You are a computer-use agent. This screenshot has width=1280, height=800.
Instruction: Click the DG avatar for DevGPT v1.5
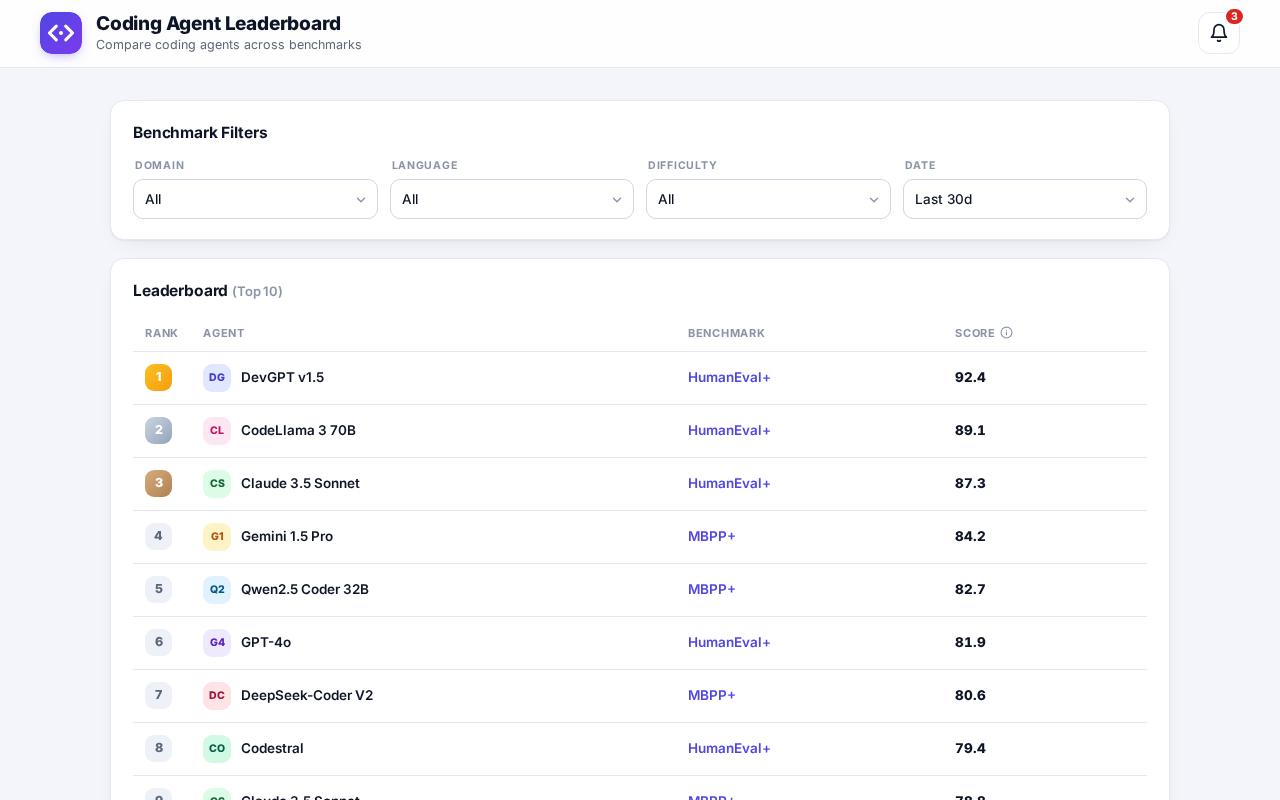pos(217,378)
